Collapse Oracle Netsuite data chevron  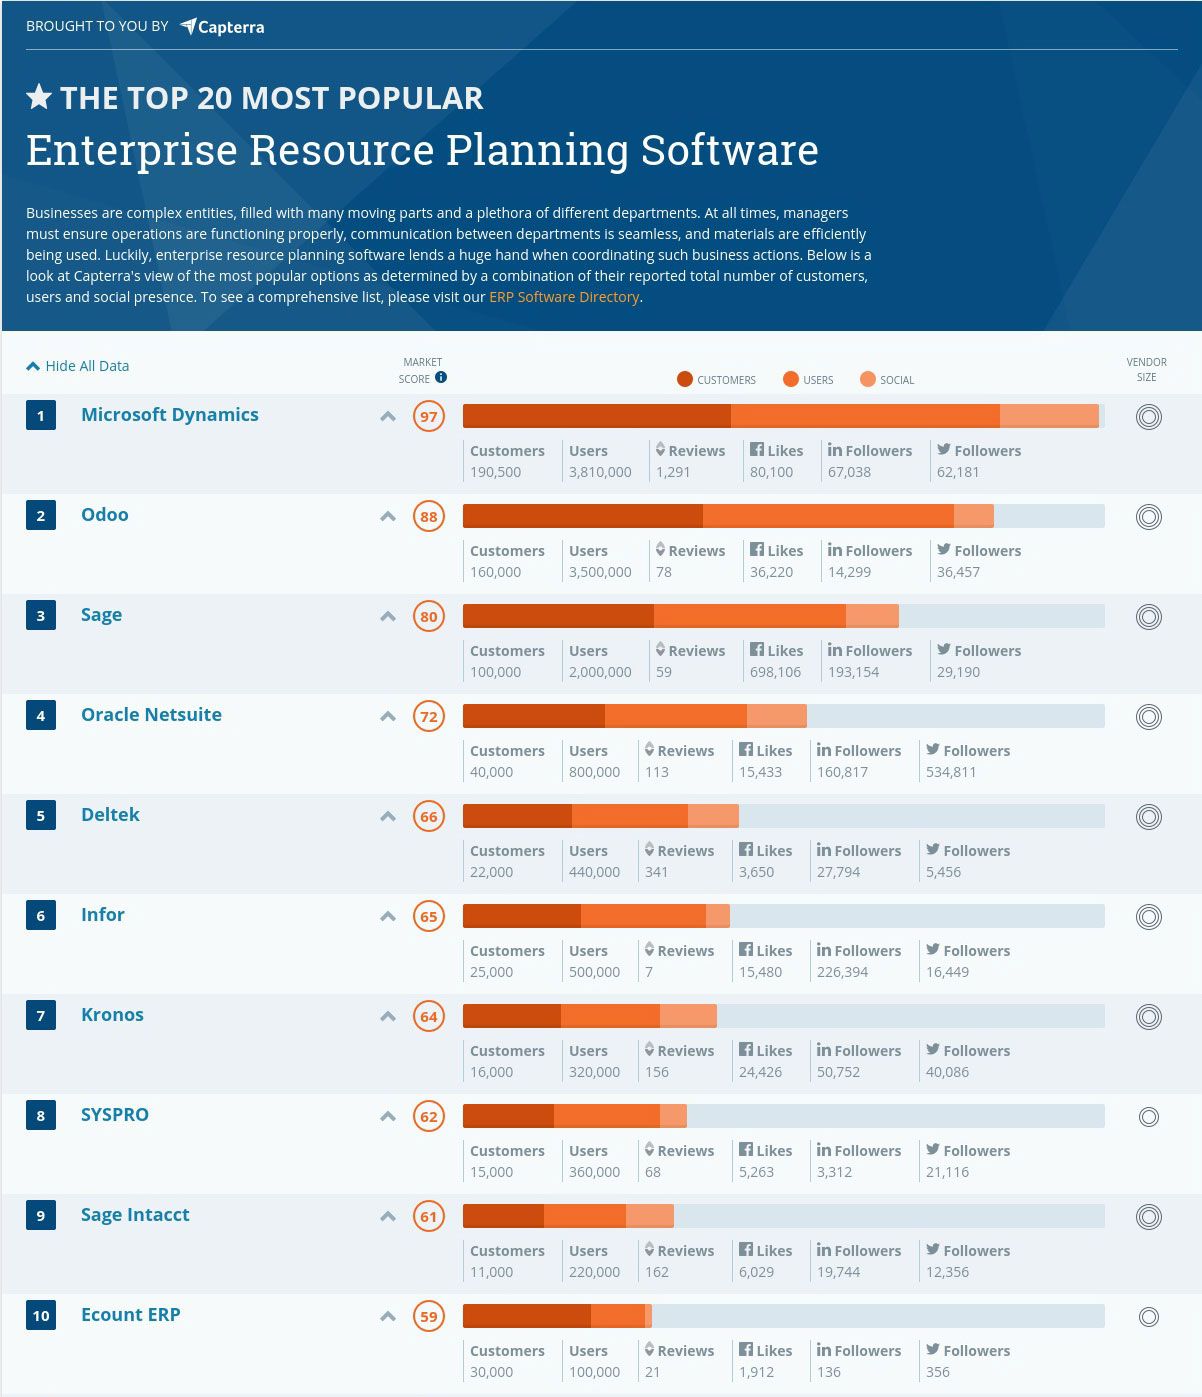click(388, 717)
